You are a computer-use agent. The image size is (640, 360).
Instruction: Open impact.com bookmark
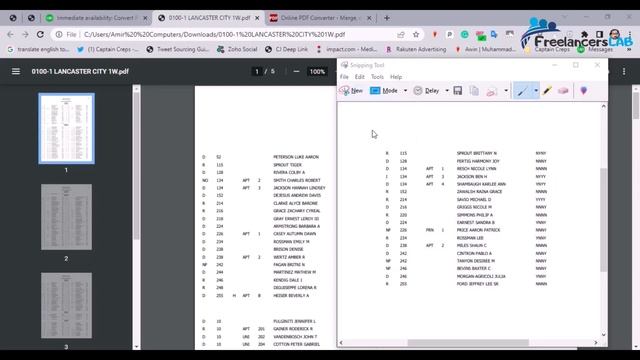(347, 49)
